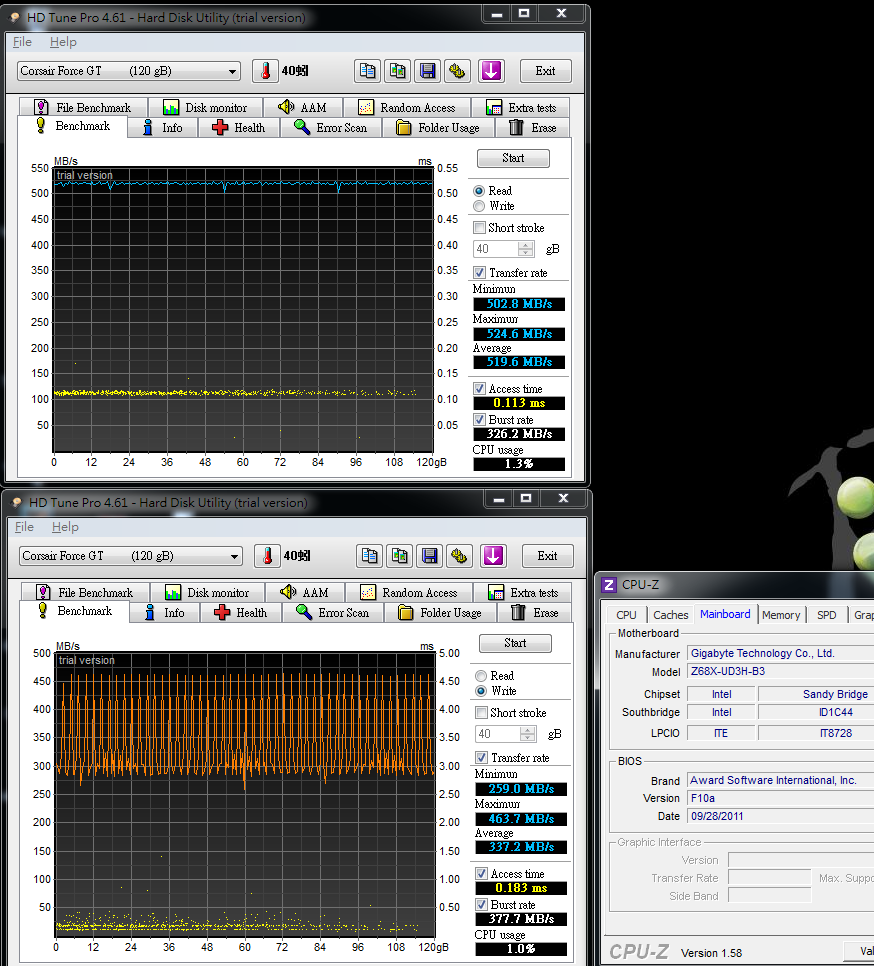The image size is (874, 966).
Task: Open AAM tab in upper HD Tune window
Action: click(302, 107)
